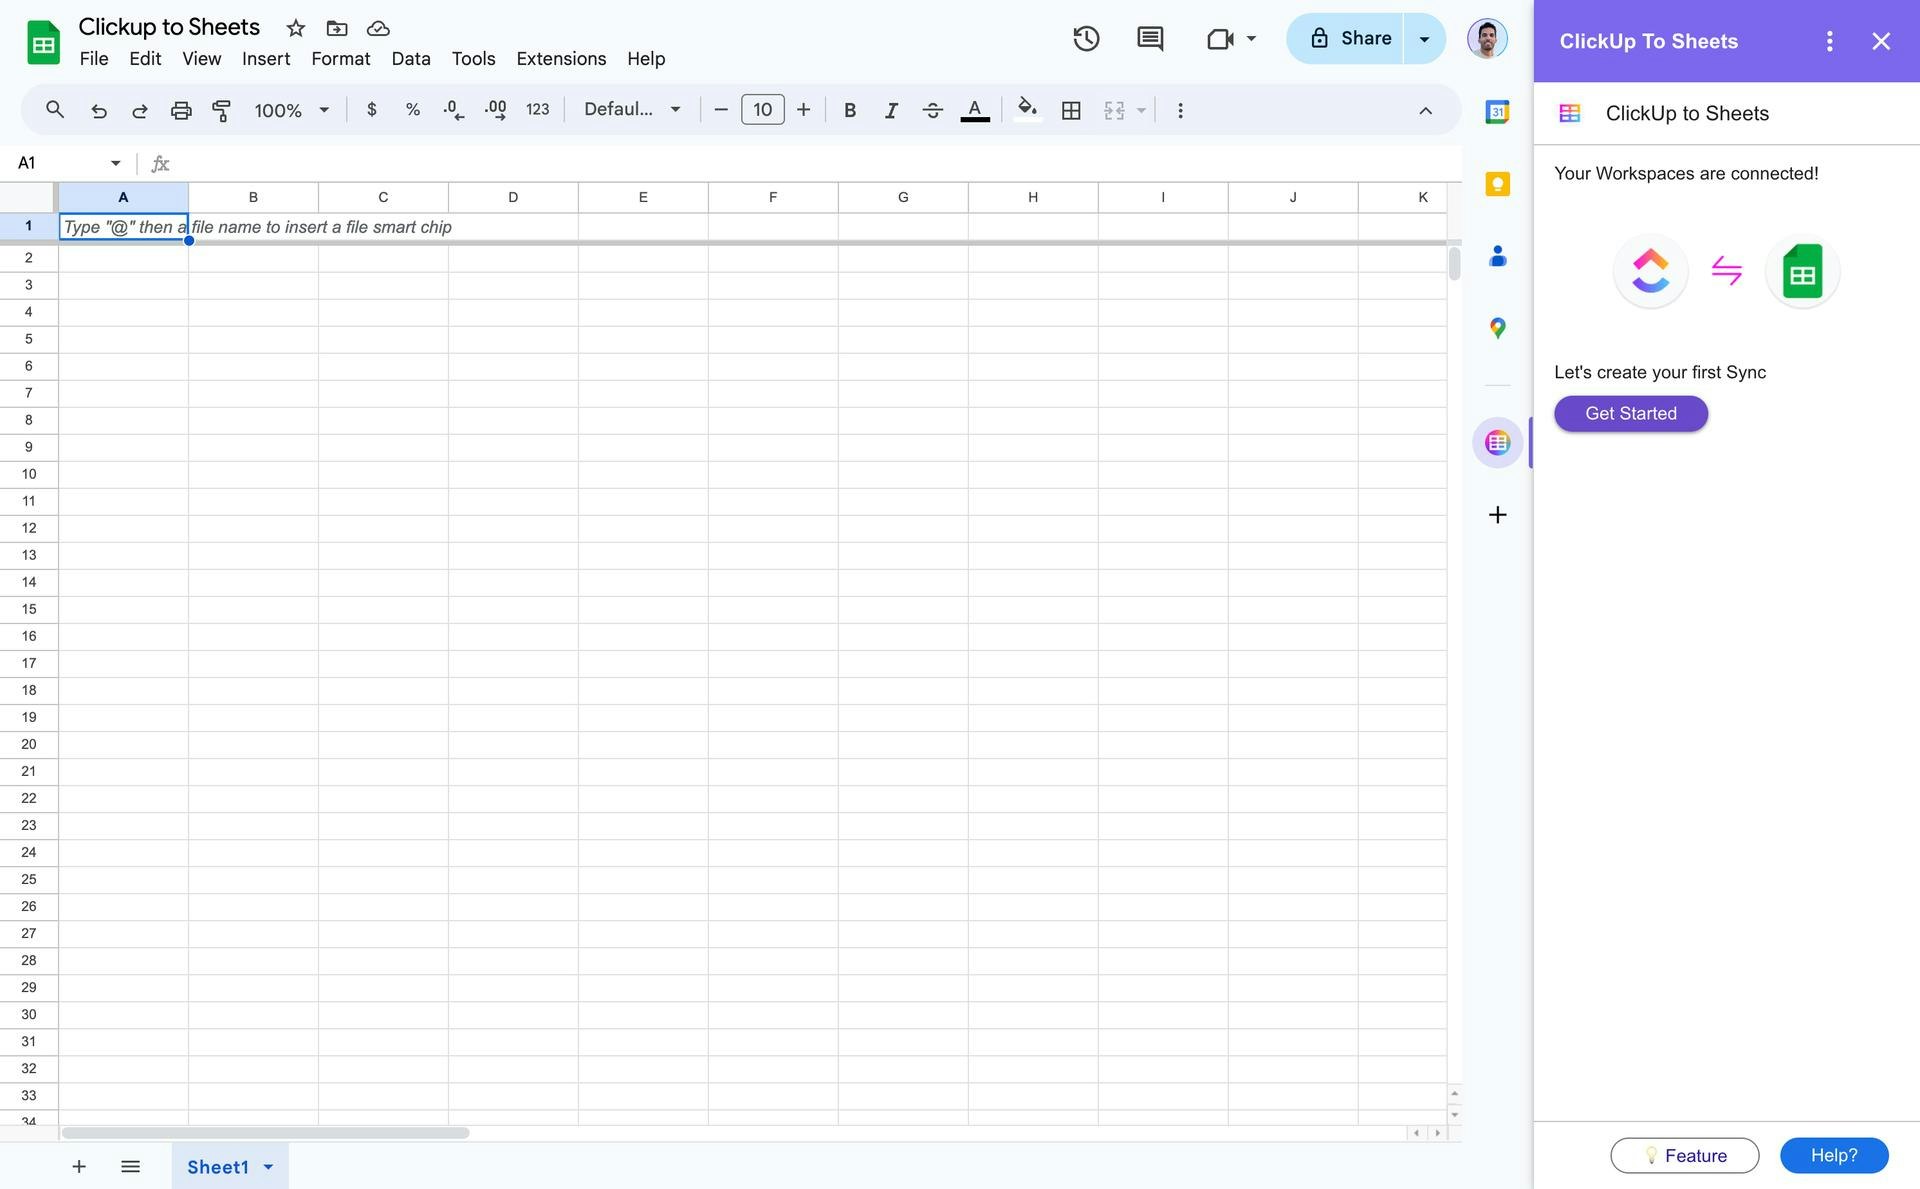The image size is (1920, 1189).
Task: Click the font size input field
Action: pos(762,110)
